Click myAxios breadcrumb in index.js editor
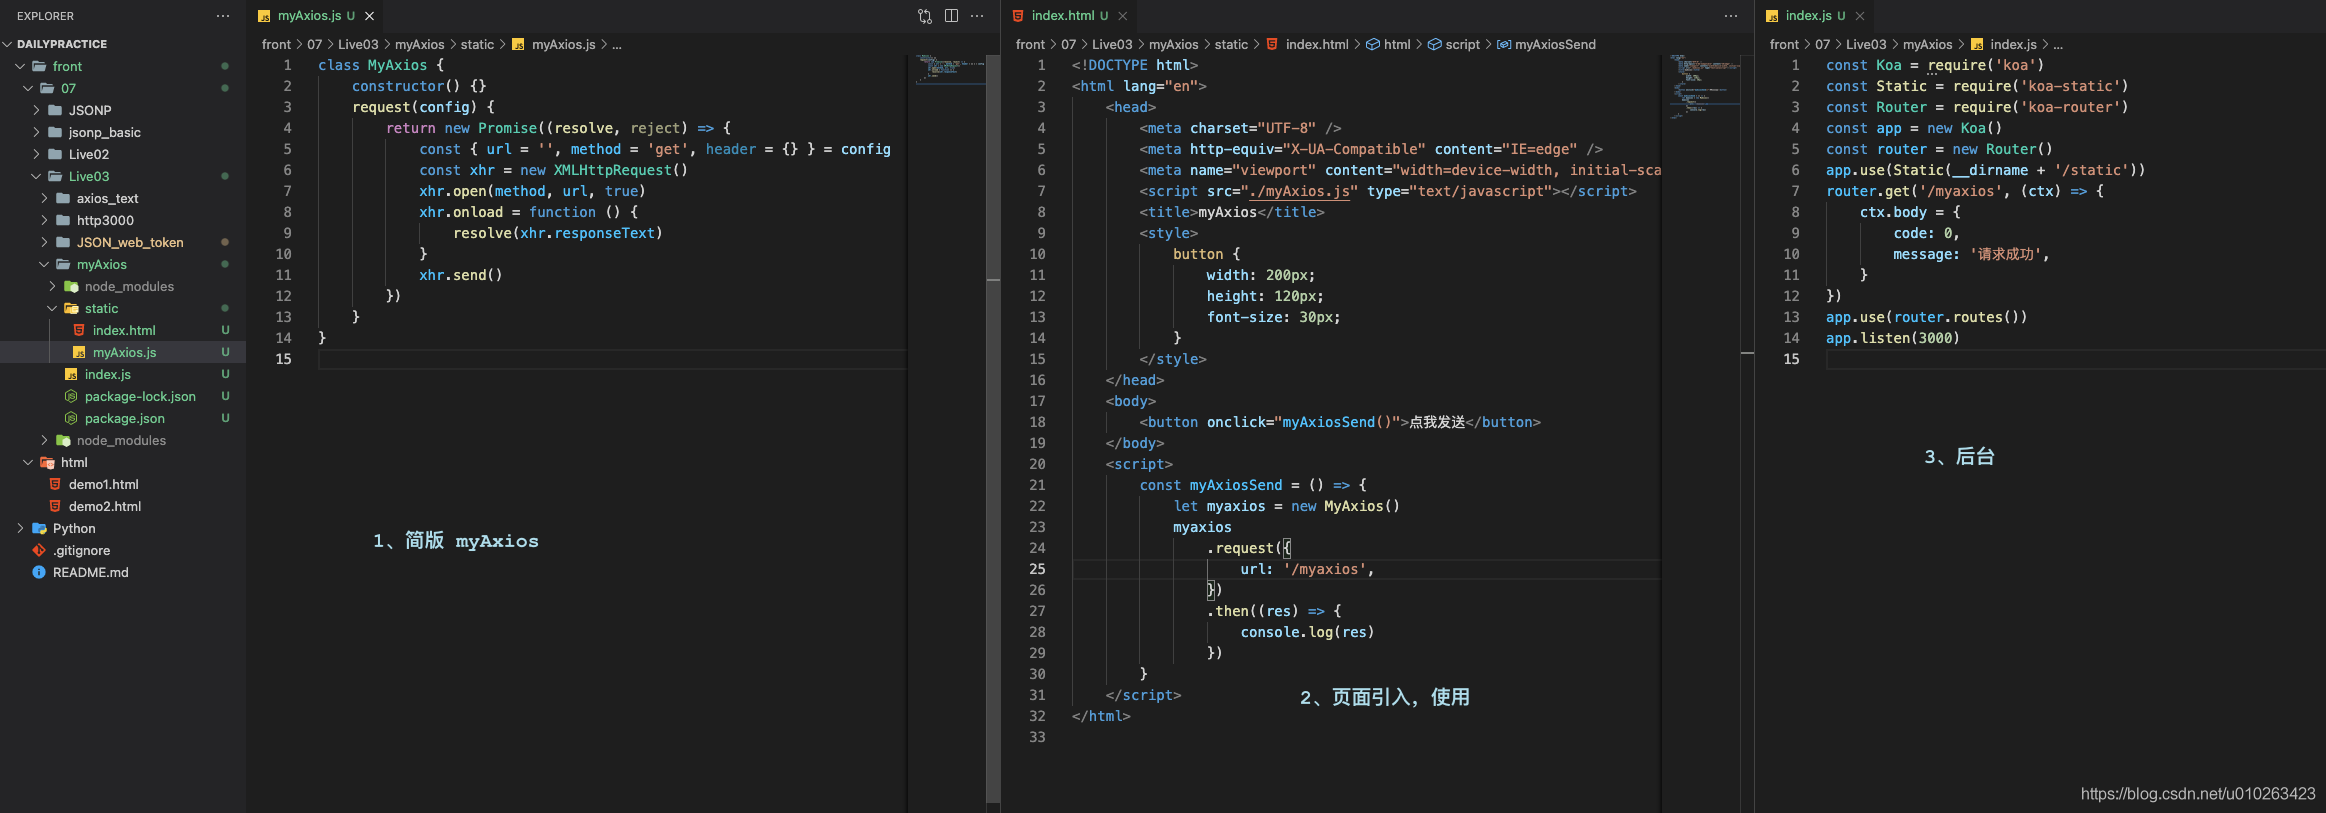Viewport: 2326px width, 813px height. (1927, 44)
